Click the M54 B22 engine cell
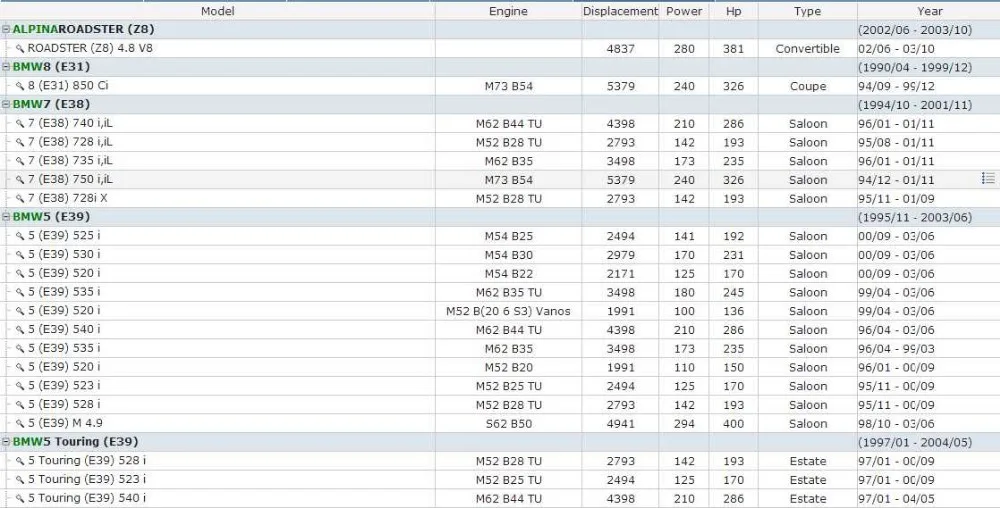The width and height of the screenshot is (1000, 508). pyautogui.click(x=508, y=274)
